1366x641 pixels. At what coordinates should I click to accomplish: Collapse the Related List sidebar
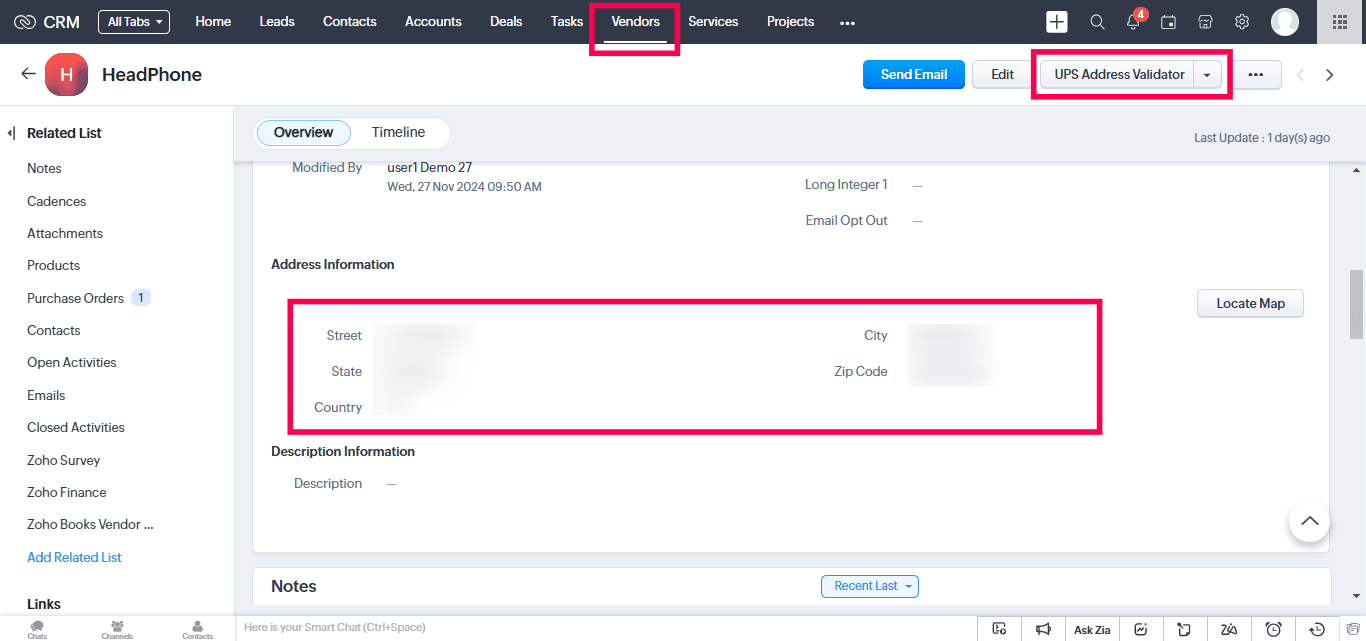point(11,133)
